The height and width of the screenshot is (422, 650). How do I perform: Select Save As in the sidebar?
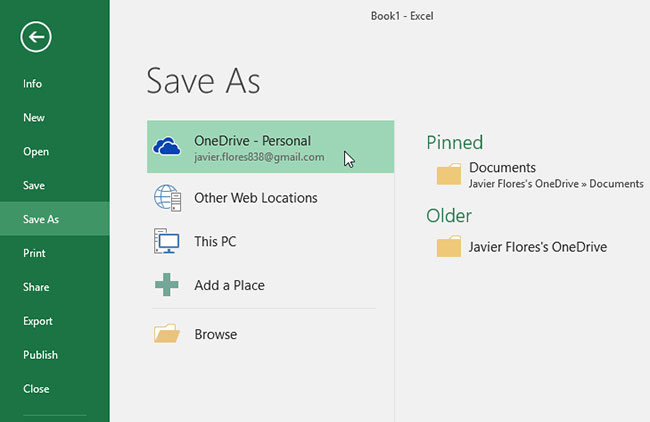coord(55,219)
